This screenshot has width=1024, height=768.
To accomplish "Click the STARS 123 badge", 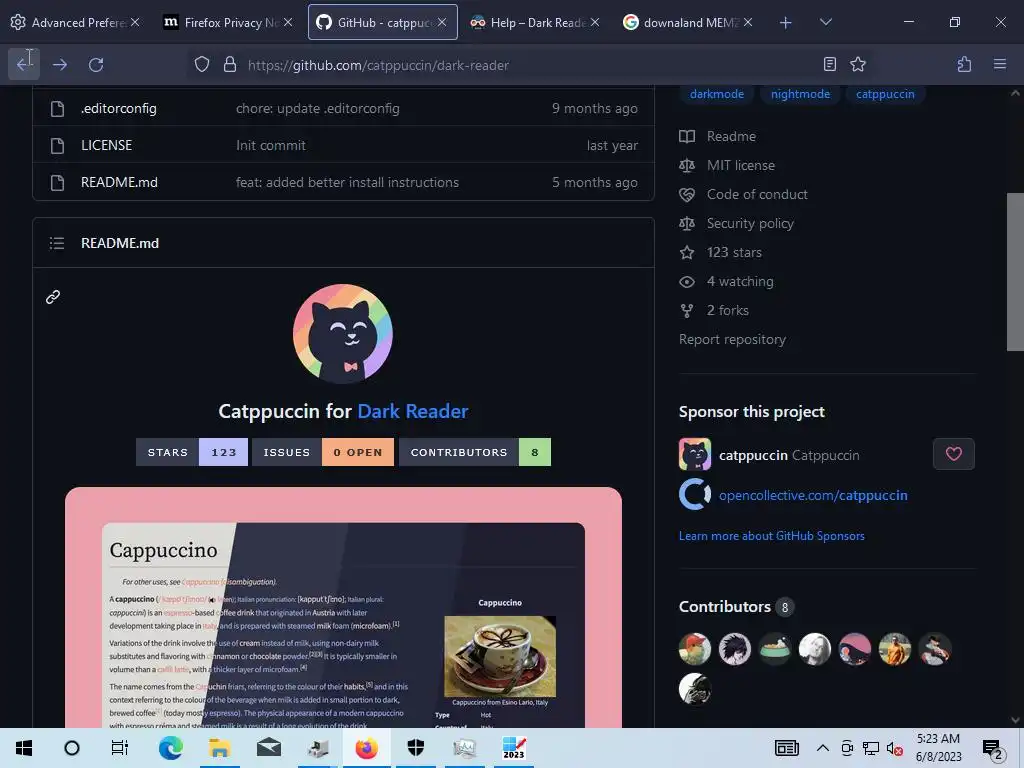I will (x=191, y=452).
